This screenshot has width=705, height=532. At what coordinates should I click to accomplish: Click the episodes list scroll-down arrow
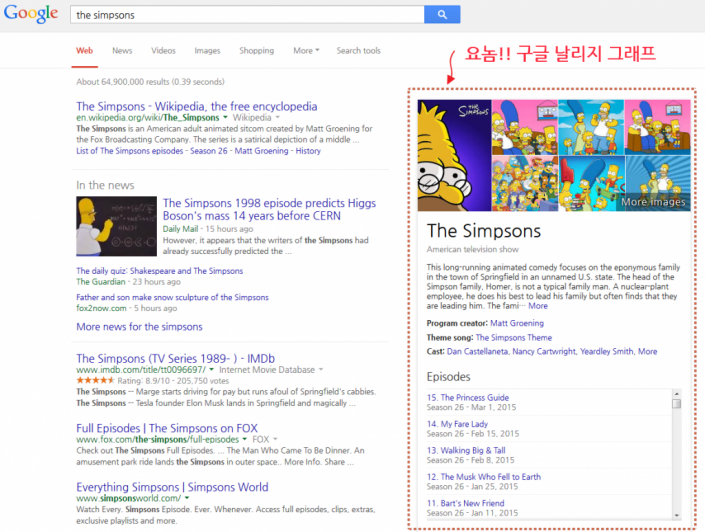(676, 515)
